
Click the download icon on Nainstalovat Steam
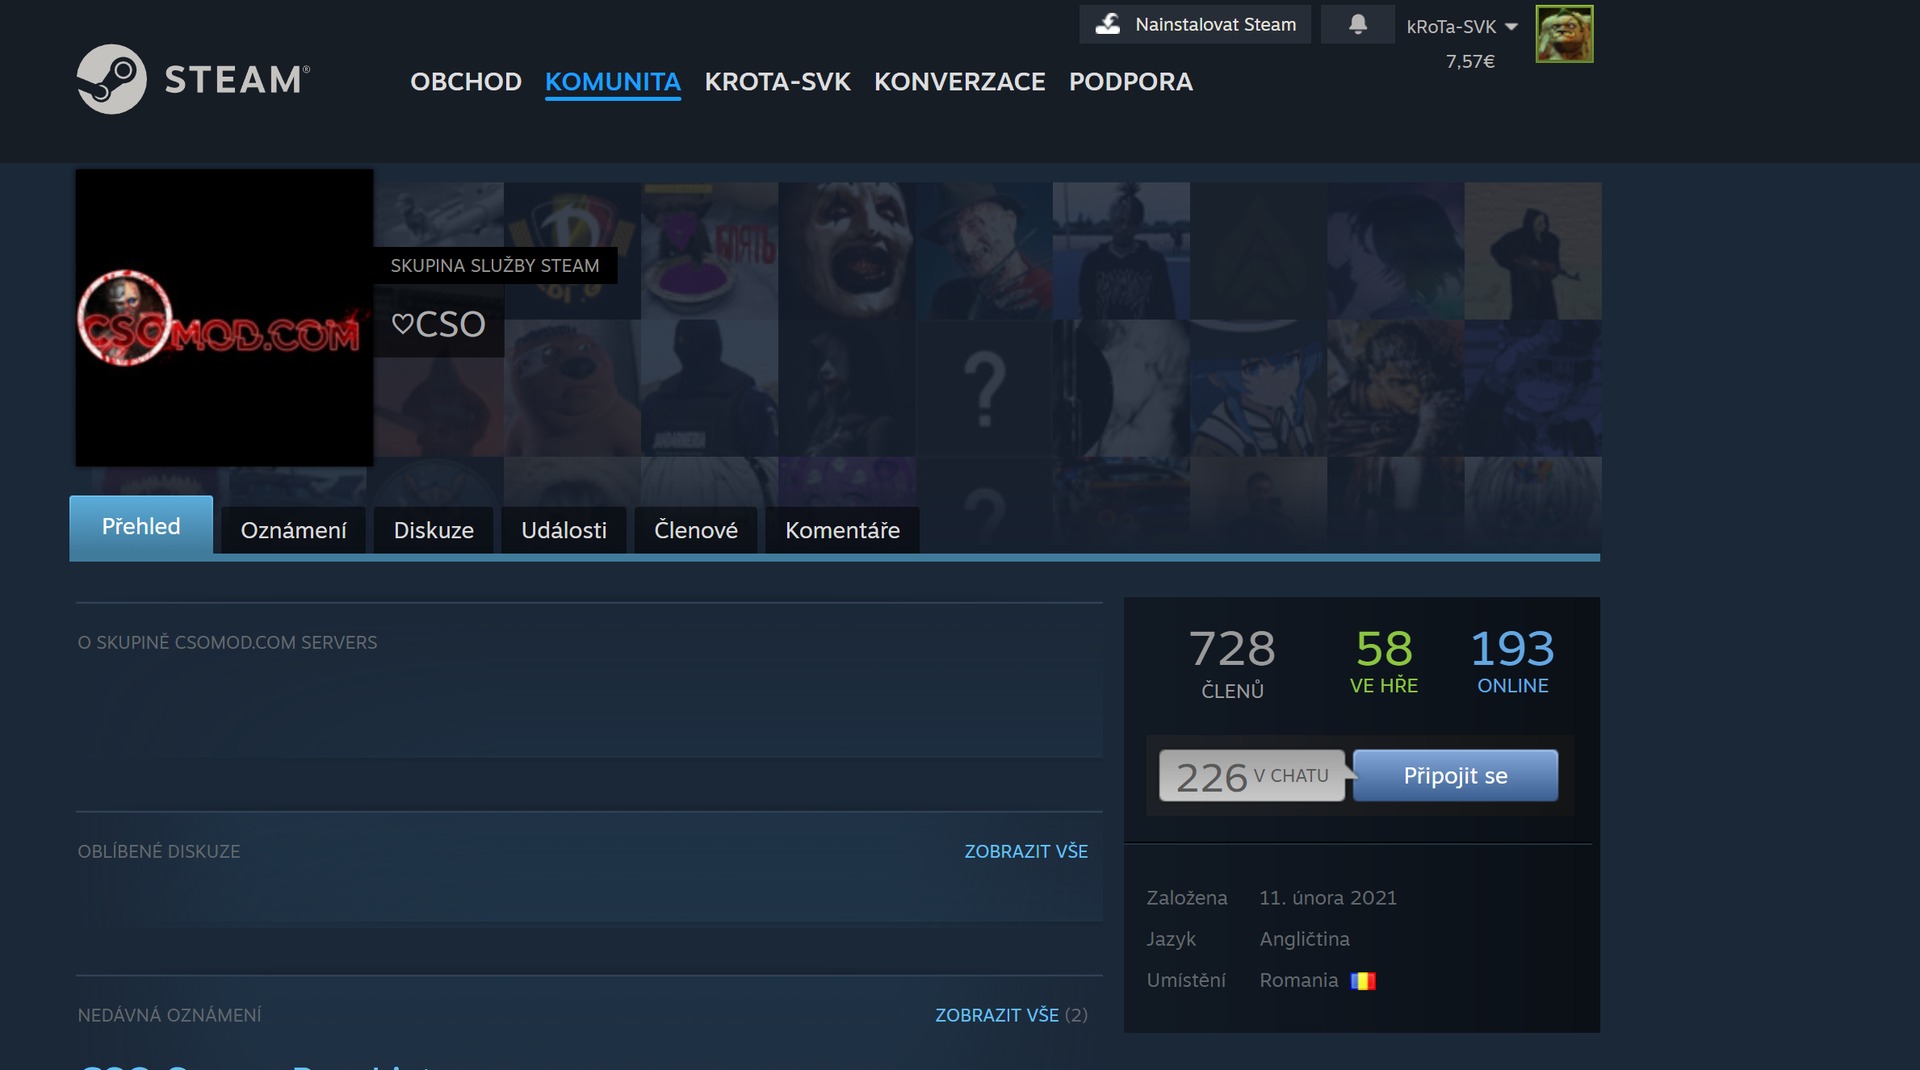tap(1108, 24)
